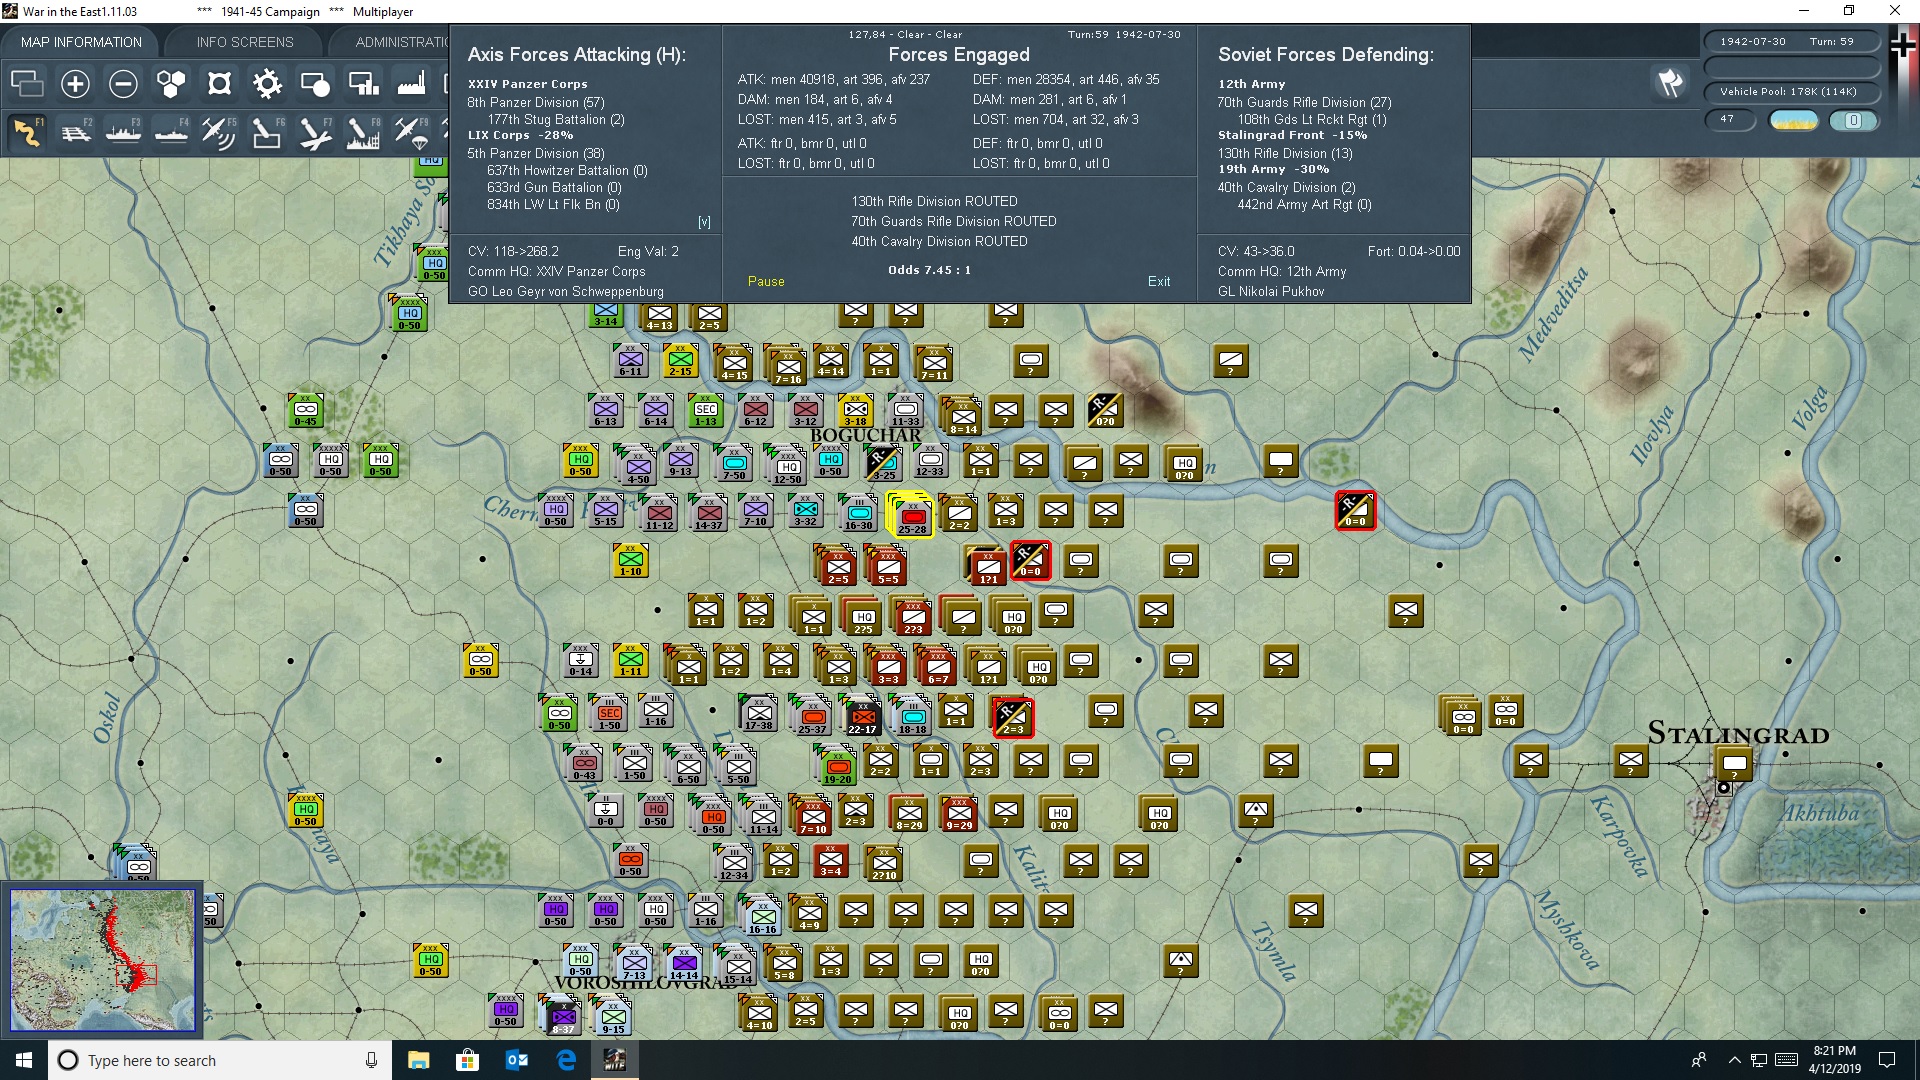This screenshot has height=1080, width=1920.
Task: Select F5 air recon mode
Action: 219,132
